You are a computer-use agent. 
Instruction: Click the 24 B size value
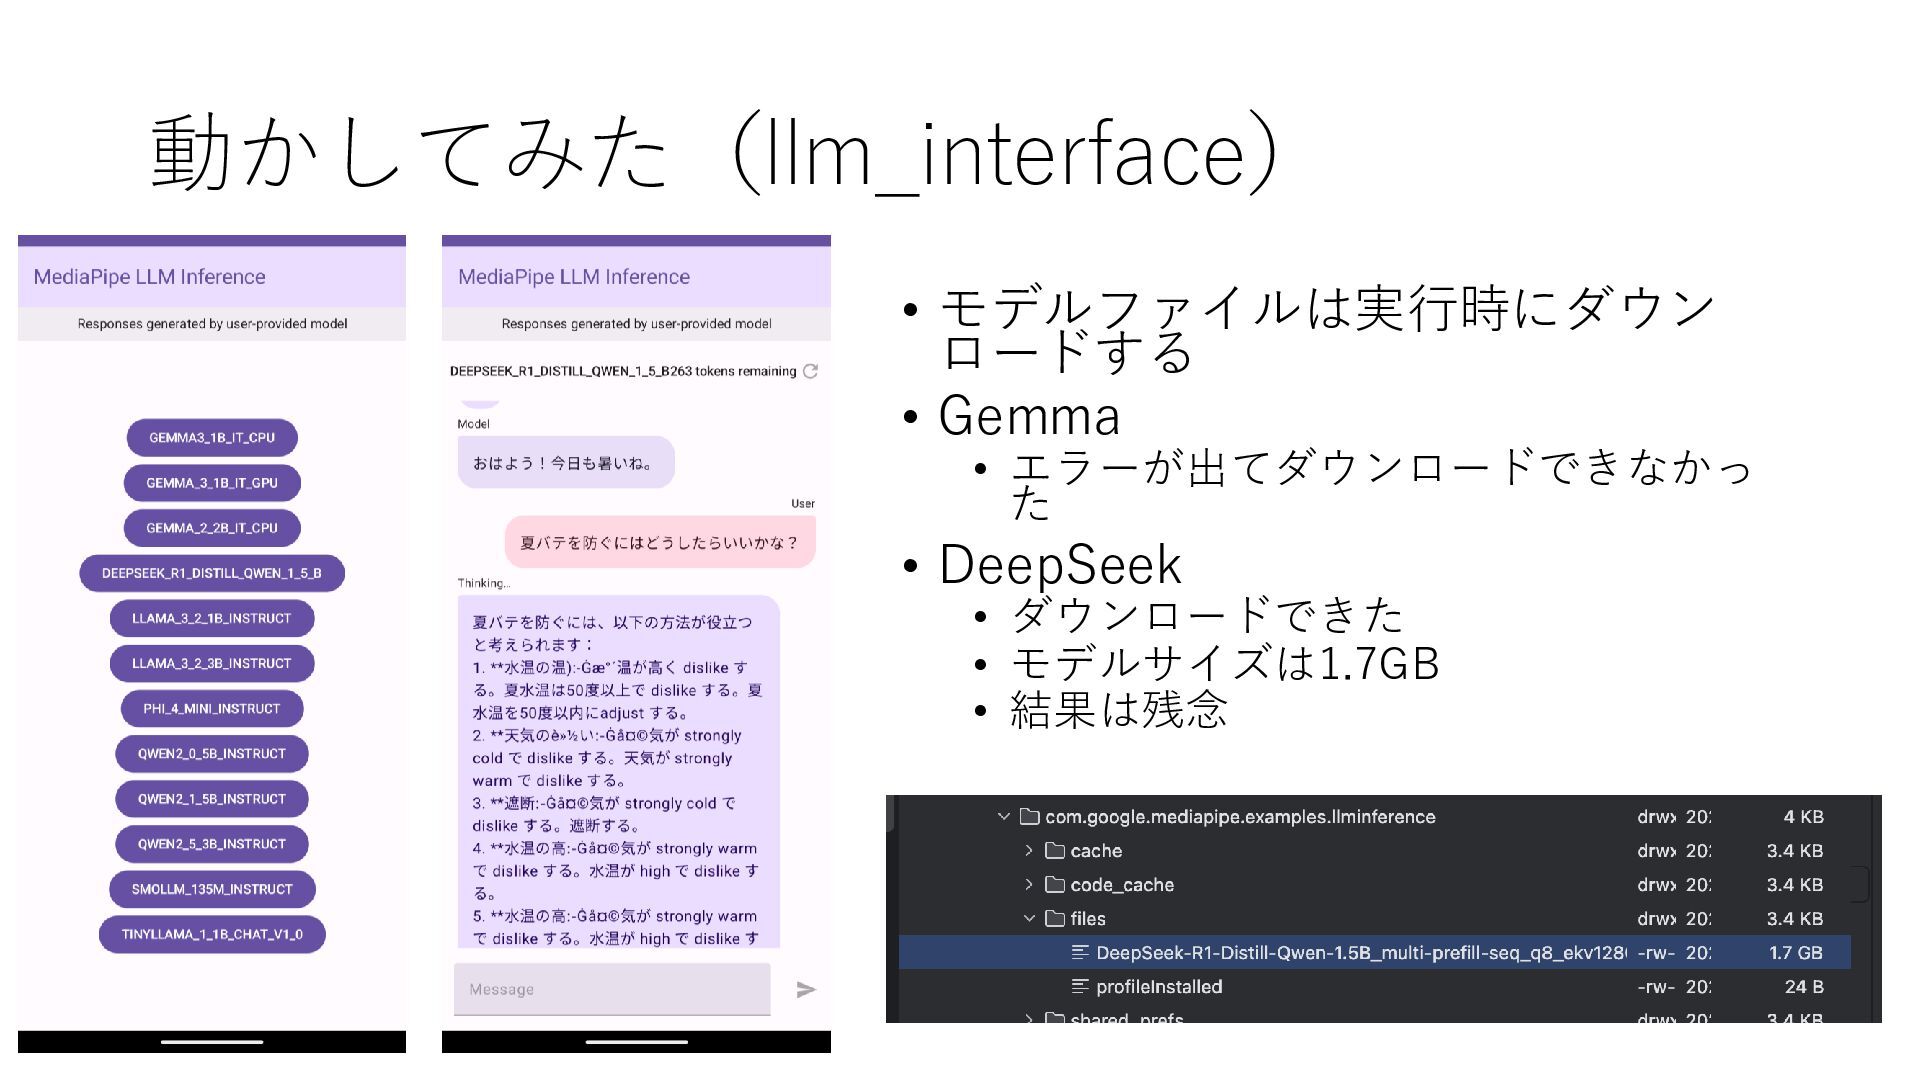click(x=1804, y=987)
